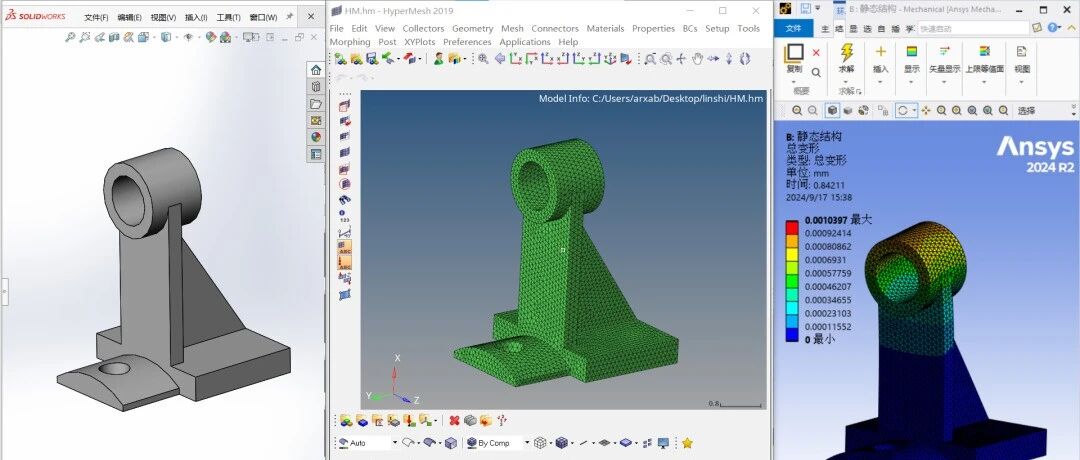
Task: Open SolidWorks Resources home tab in task pane
Action: tap(315, 70)
